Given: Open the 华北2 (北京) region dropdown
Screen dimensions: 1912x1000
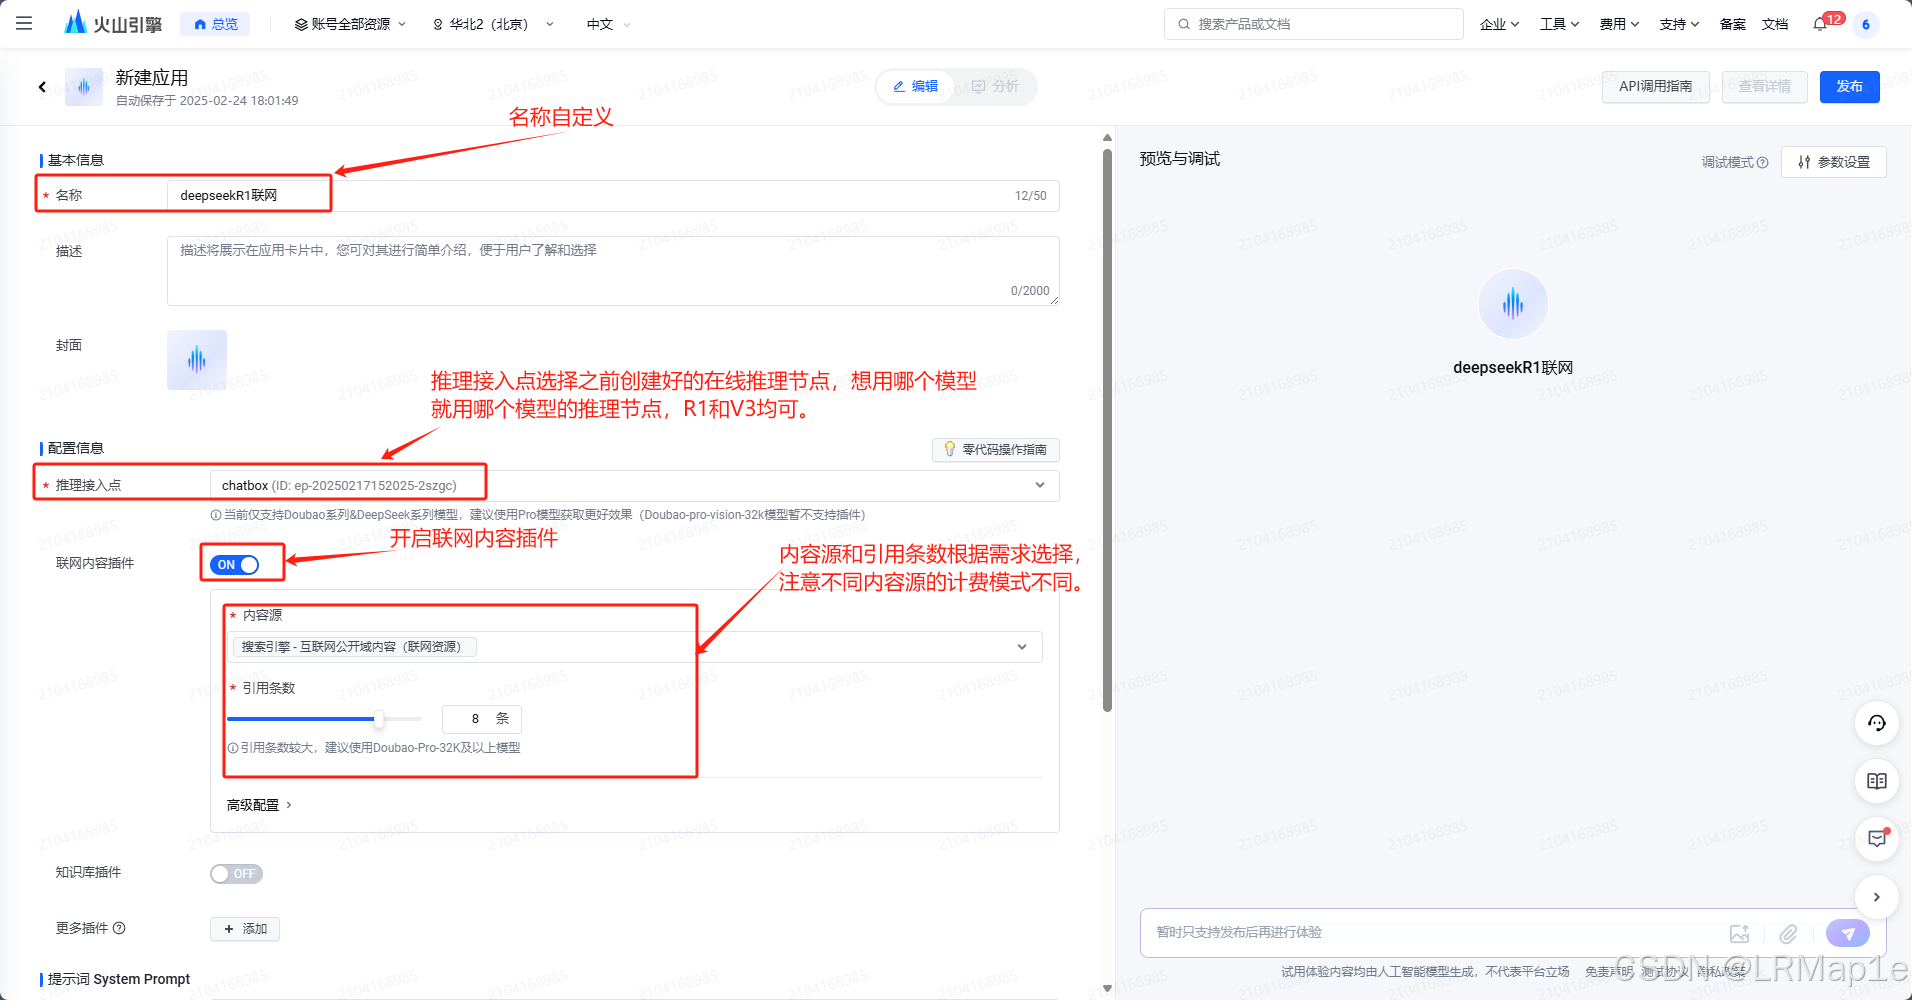Looking at the screenshot, I should (492, 24).
